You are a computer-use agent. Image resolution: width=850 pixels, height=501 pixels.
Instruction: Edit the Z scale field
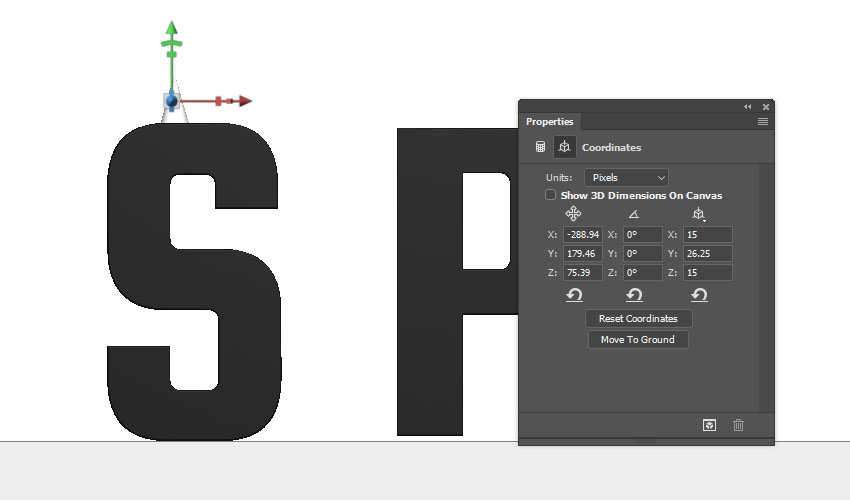[707, 272]
